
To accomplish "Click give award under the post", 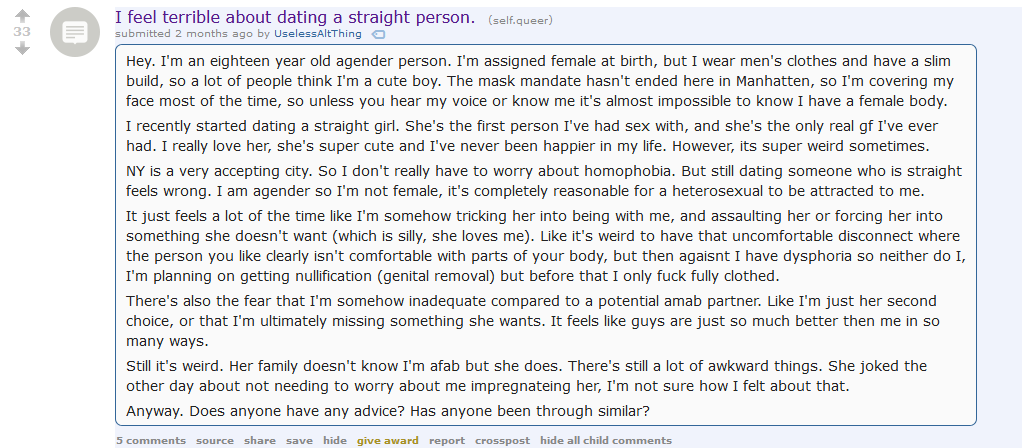I will pos(388,440).
